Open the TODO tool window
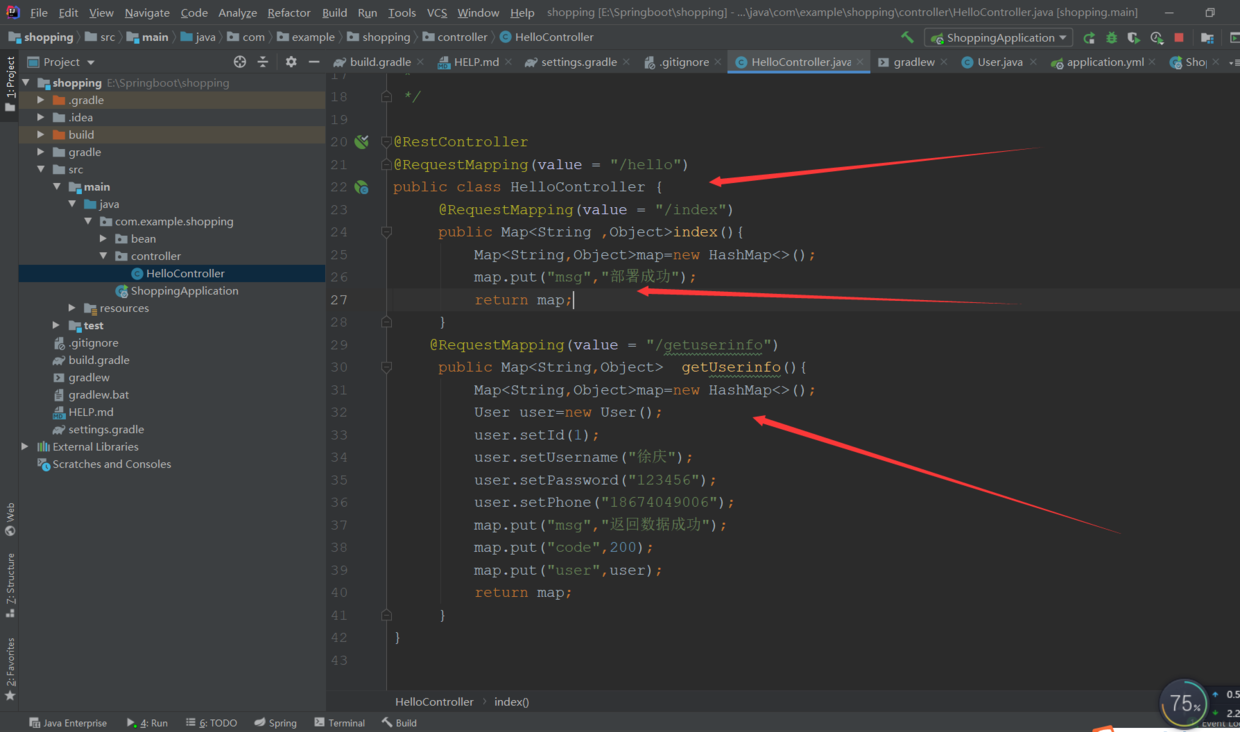This screenshot has height=732, width=1240. [x=211, y=723]
